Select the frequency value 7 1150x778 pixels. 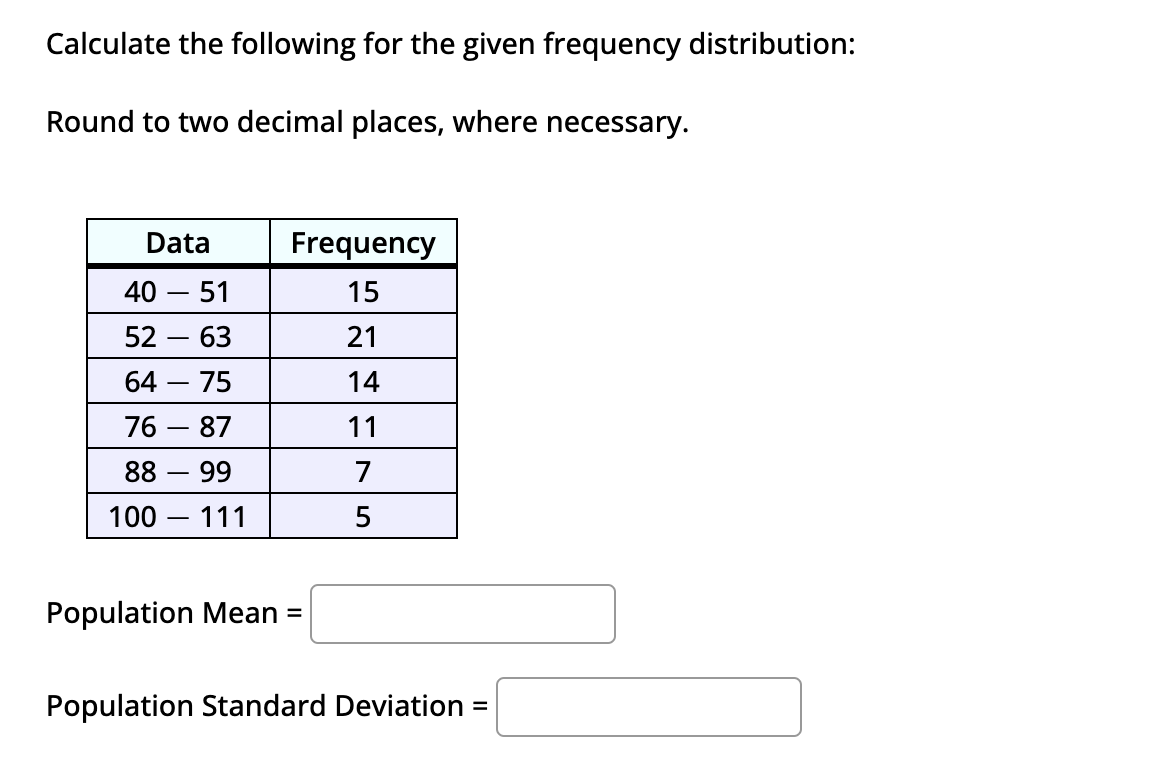click(x=362, y=471)
